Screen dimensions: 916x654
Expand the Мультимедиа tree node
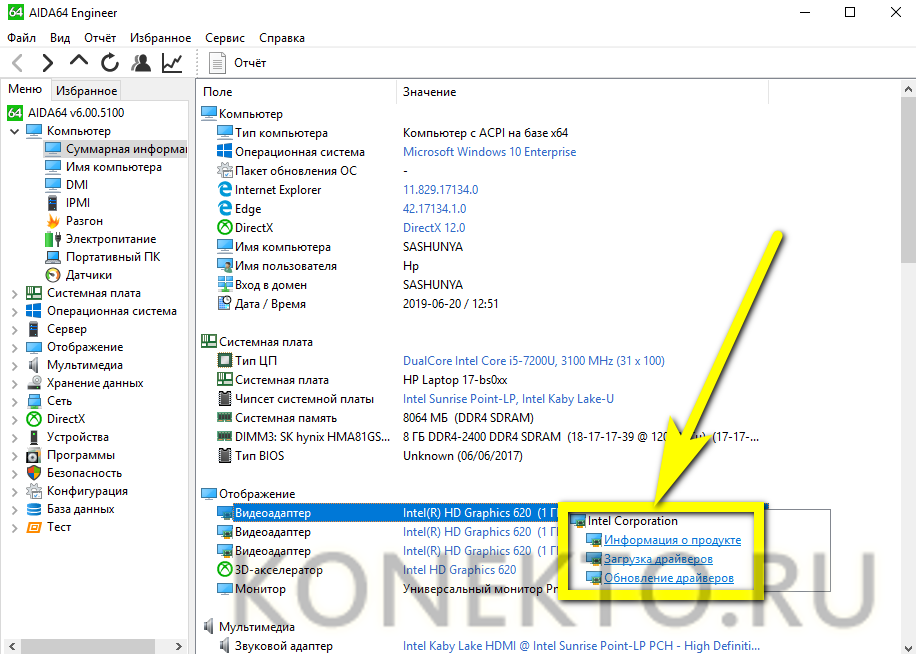(x=14, y=366)
